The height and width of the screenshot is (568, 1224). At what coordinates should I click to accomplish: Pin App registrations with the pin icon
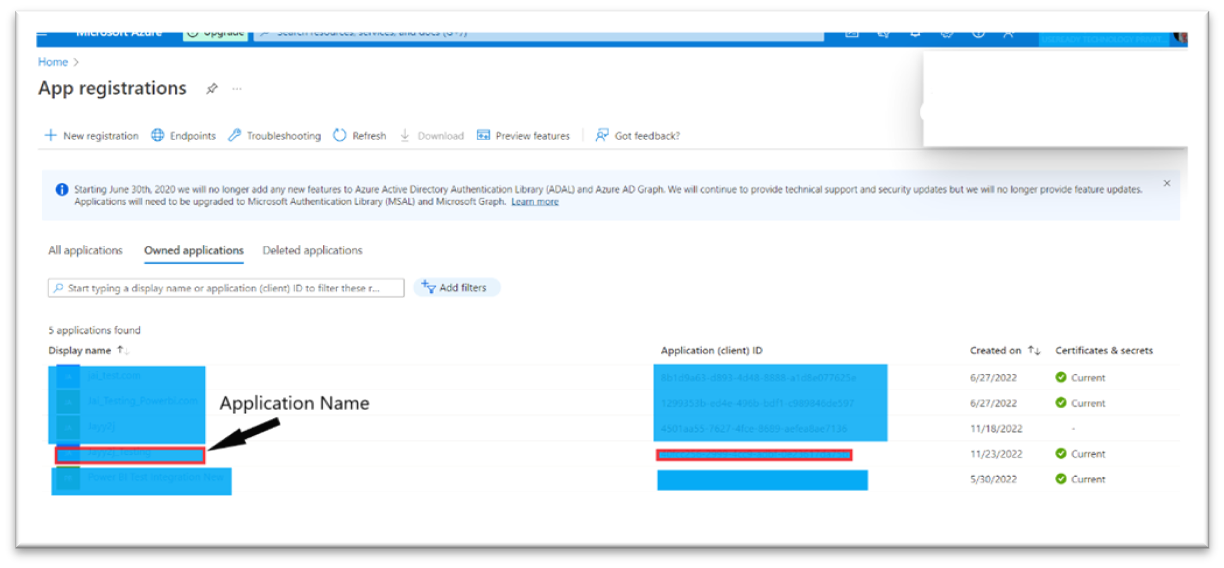click(x=211, y=89)
